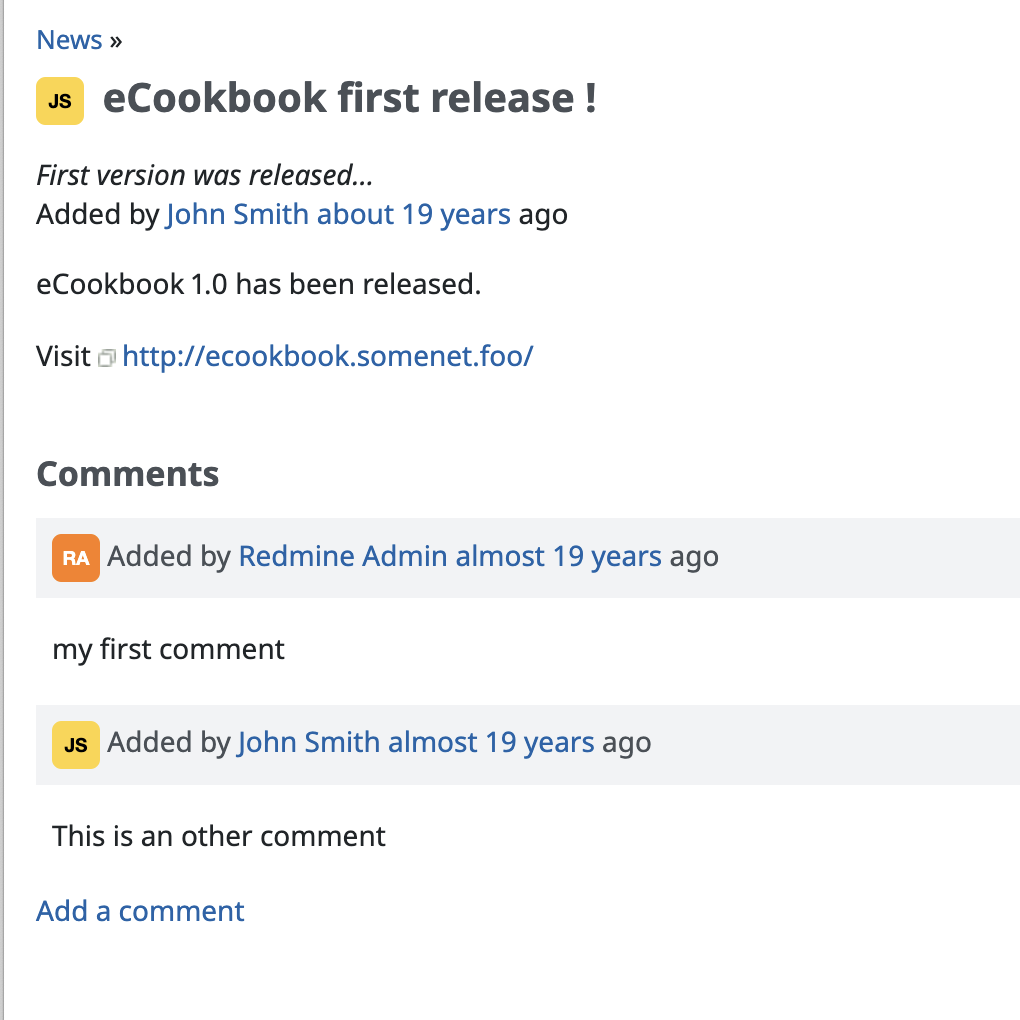Click the external link icon after Visit
The height and width of the screenshot is (1020, 1020).
pyautogui.click(x=107, y=357)
